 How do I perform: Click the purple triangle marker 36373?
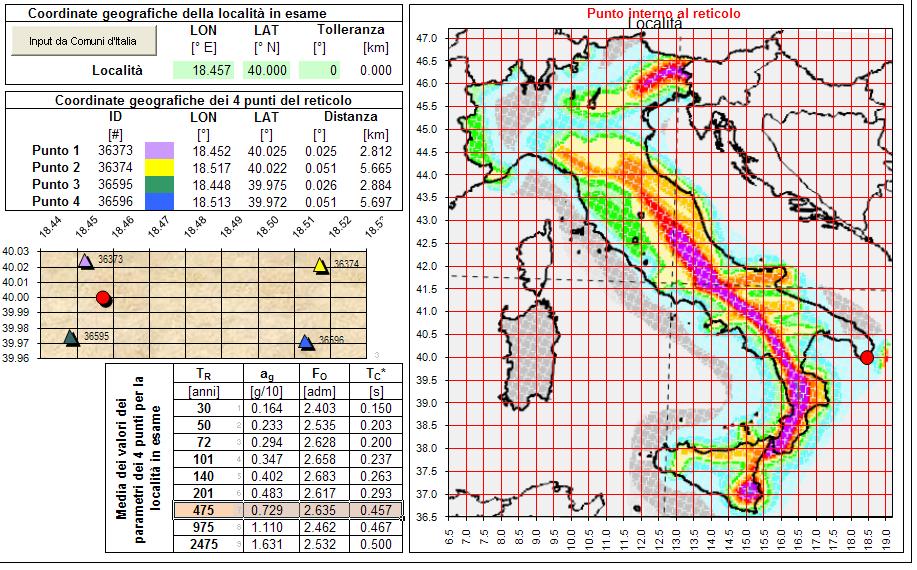[x=86, y=261]
